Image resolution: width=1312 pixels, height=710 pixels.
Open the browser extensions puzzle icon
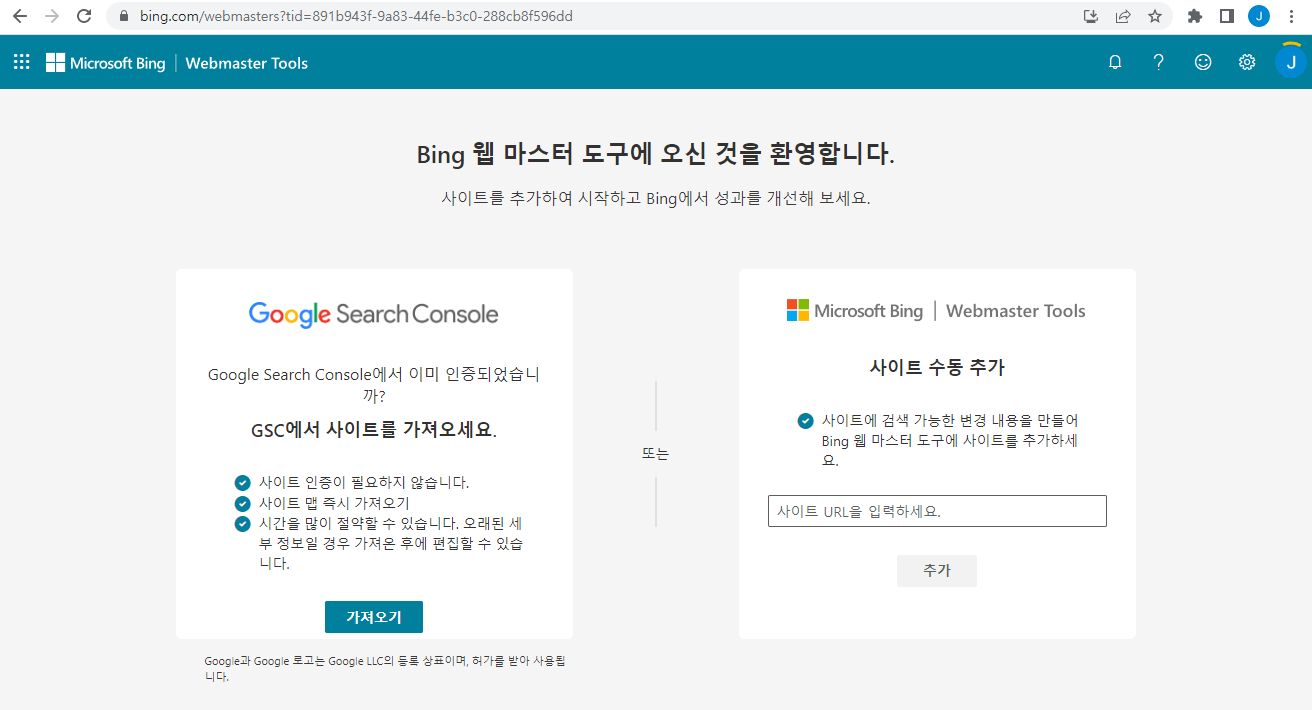(x=1196, y=16)
